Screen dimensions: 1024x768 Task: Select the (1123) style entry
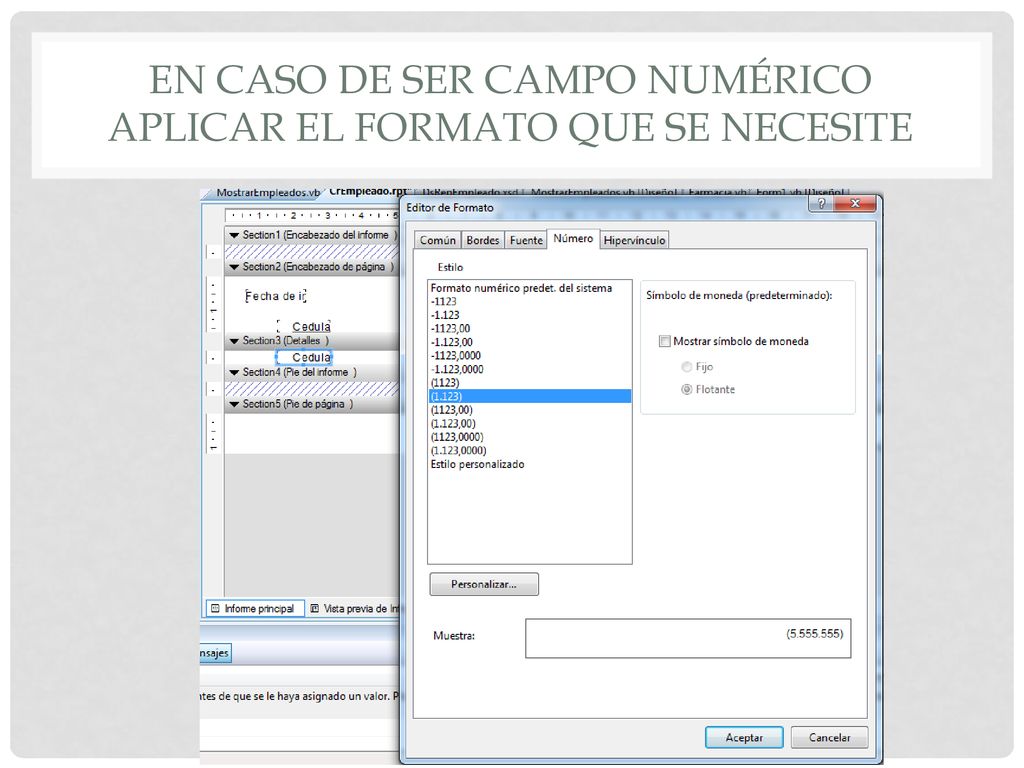tap(530, 383)
